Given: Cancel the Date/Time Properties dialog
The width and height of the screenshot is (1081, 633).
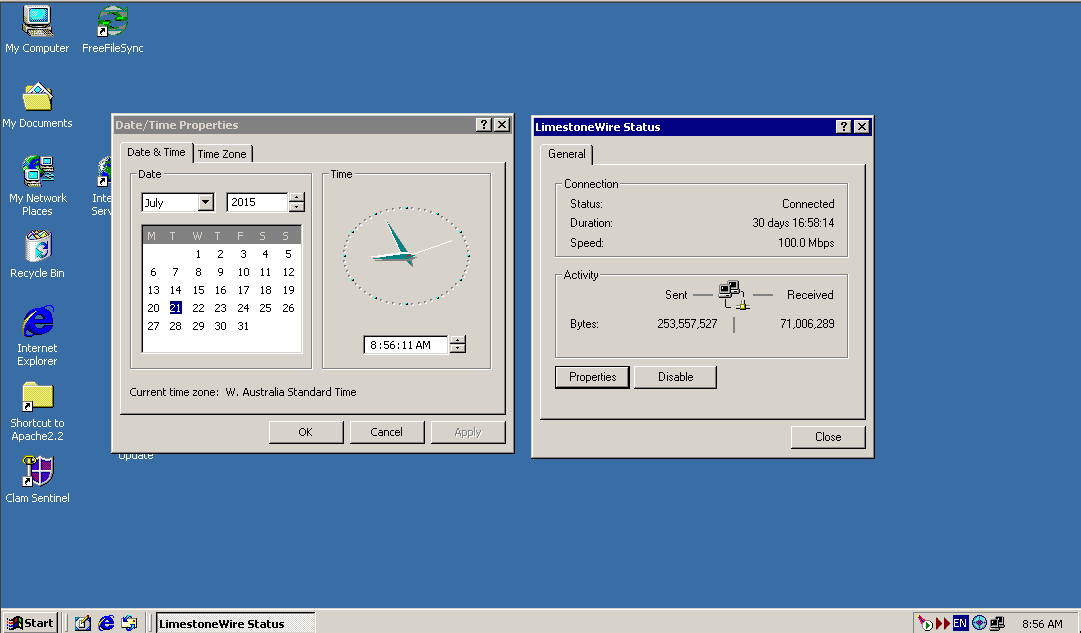Looking at the screenshot, I should point(386,432).
